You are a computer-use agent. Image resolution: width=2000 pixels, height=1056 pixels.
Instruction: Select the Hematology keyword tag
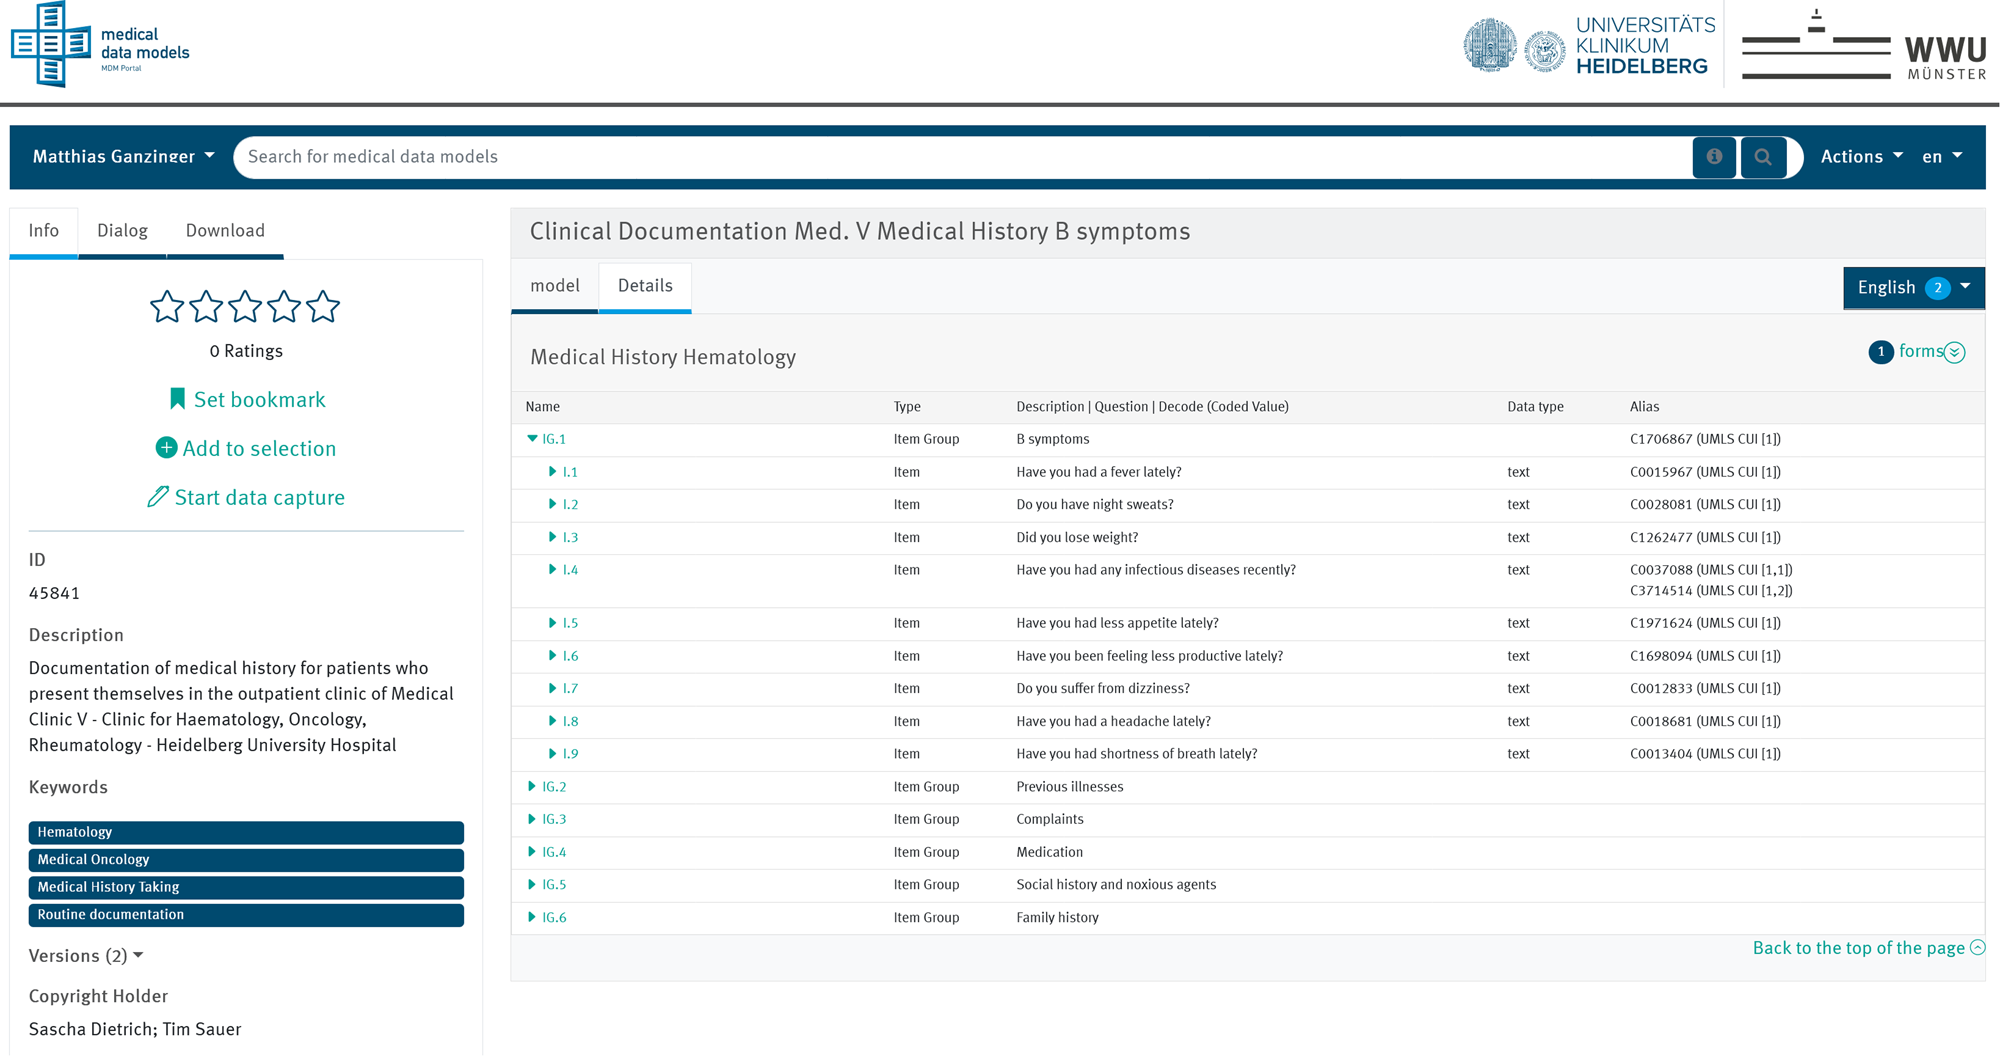pos(245,832)
